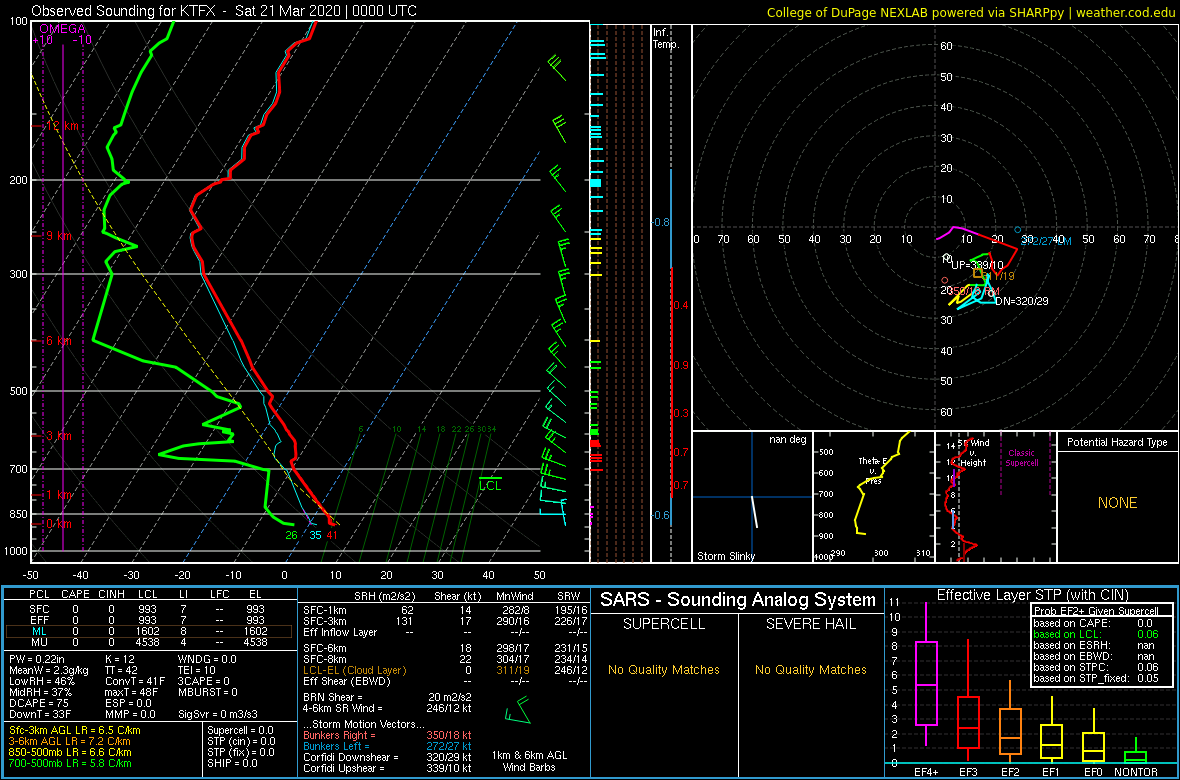Image resolution: width=1180 pixels, height=780 pixels.
Task: Select the red 'Bunkers Right = 350/18 kt' vector
Action: coord(387,734)
